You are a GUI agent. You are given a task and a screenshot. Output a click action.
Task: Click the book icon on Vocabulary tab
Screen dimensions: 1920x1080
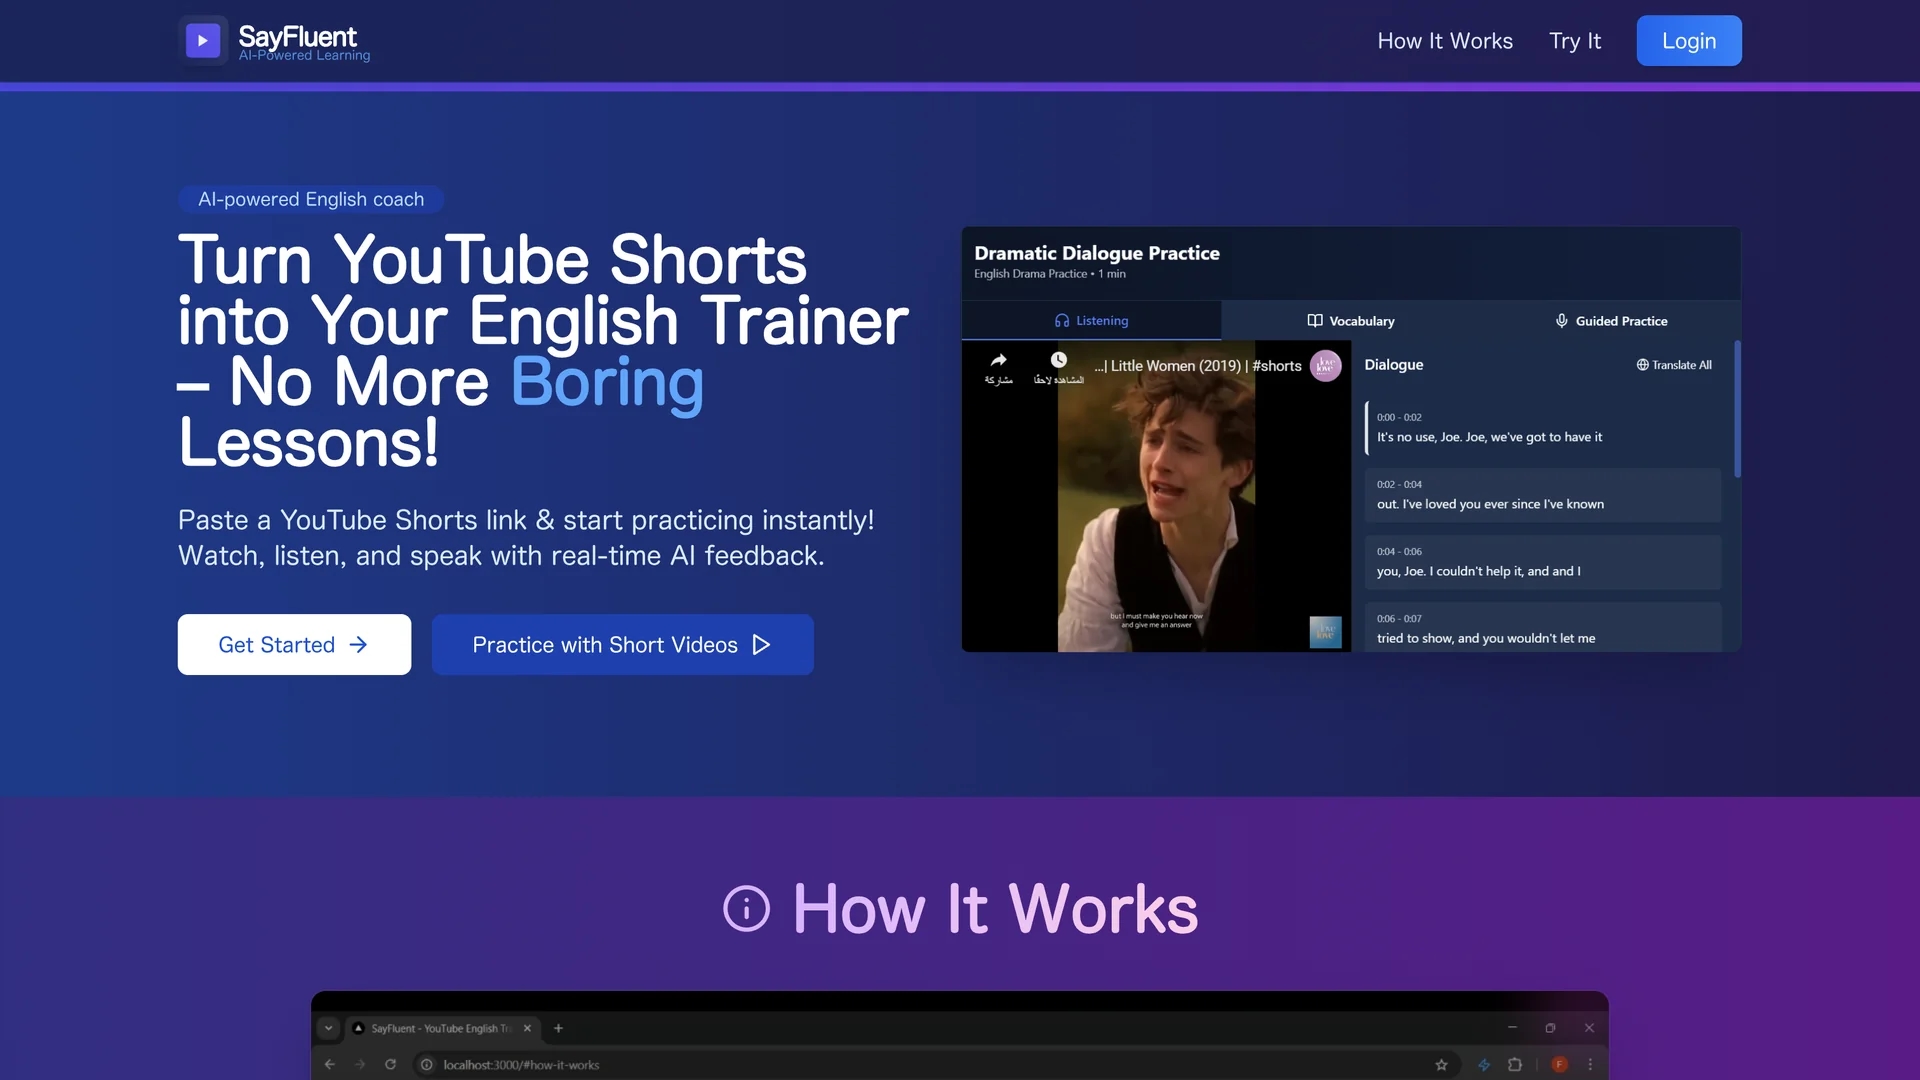click(1315, 321)
